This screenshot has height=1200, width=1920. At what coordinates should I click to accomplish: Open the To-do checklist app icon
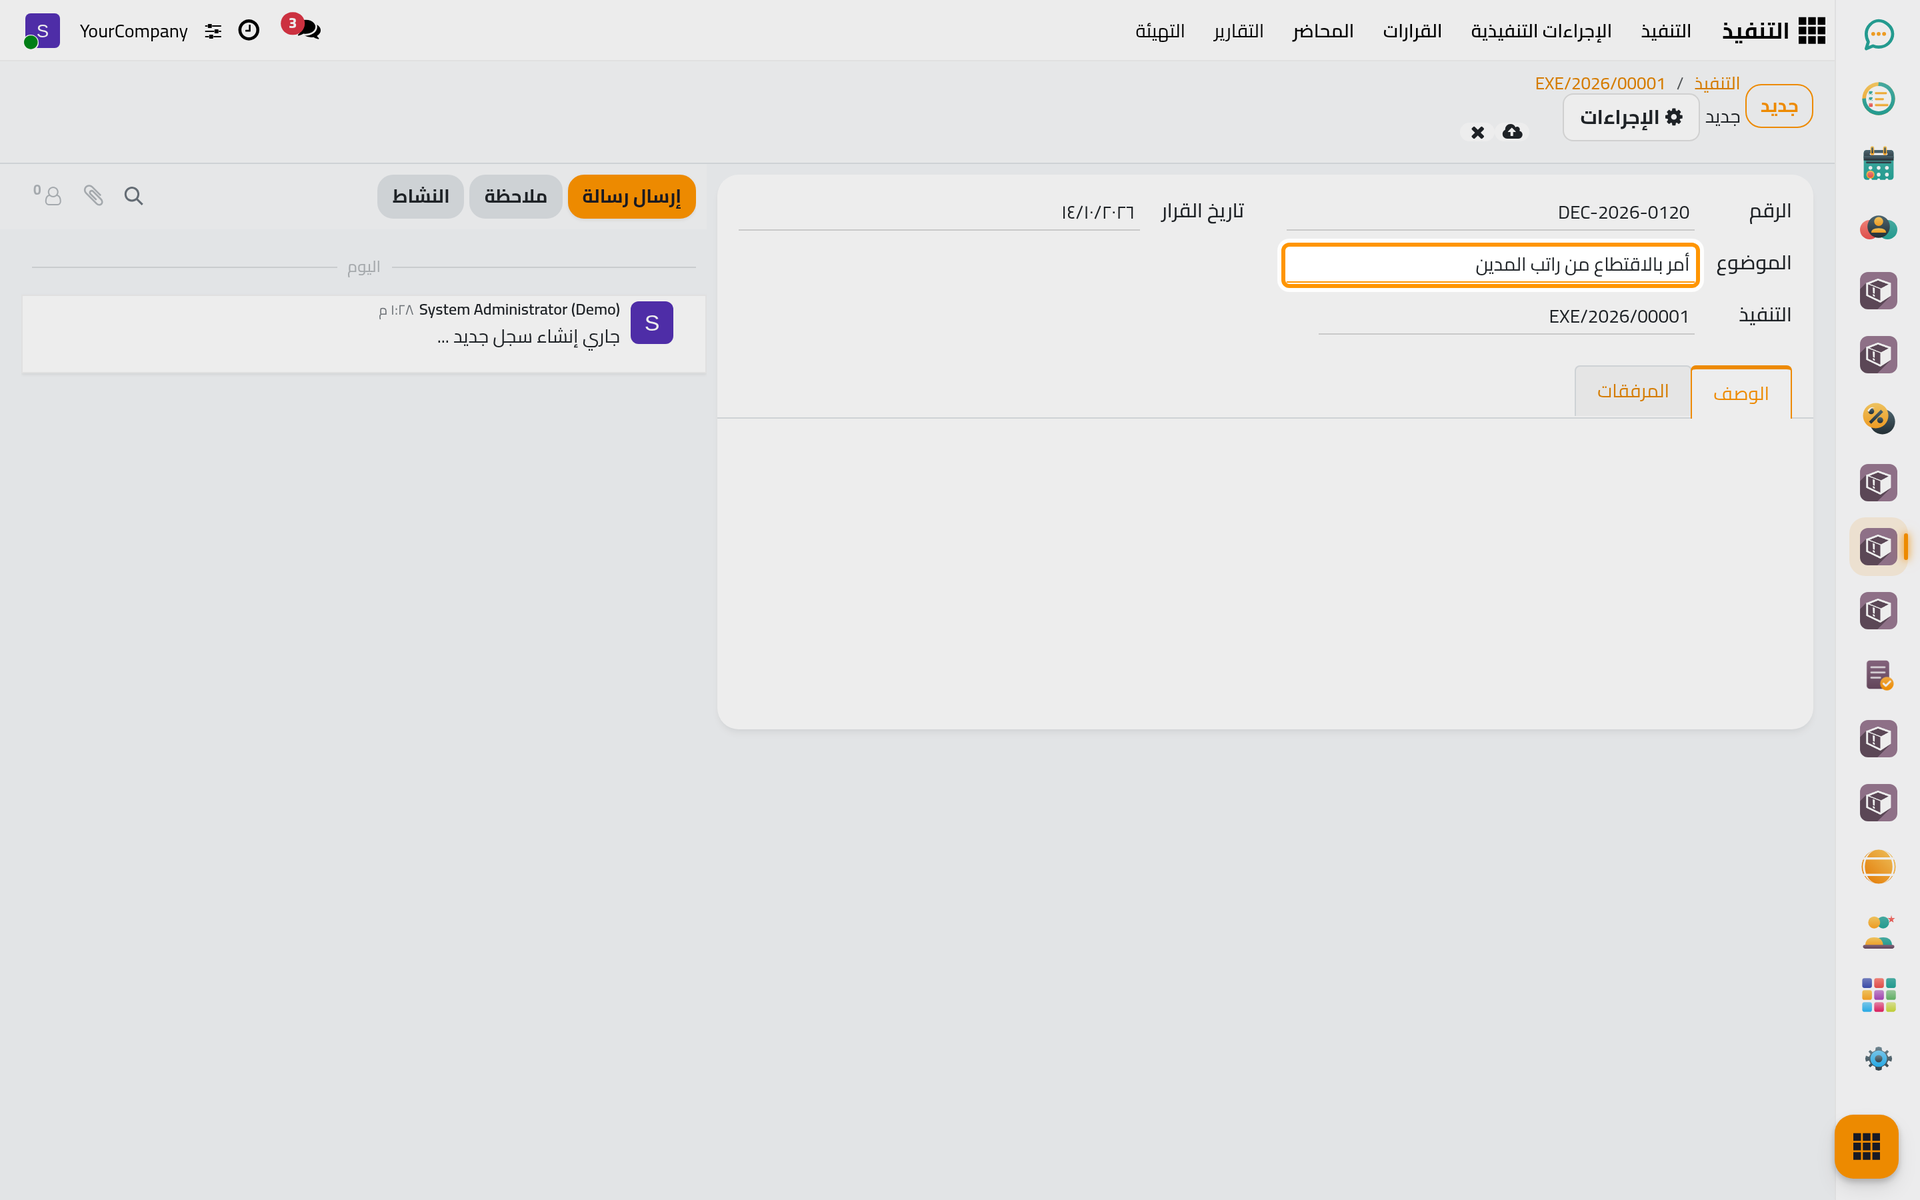coord(1878,99)
